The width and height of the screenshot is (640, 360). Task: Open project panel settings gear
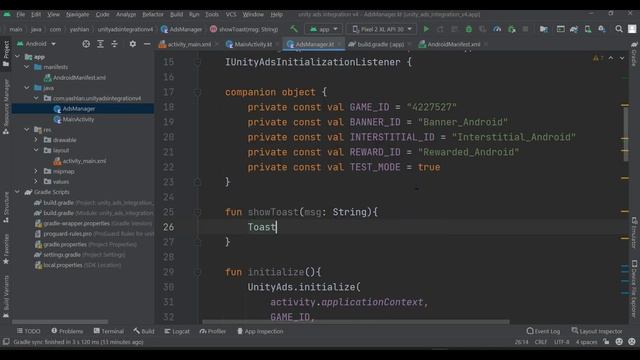[133, 44]
